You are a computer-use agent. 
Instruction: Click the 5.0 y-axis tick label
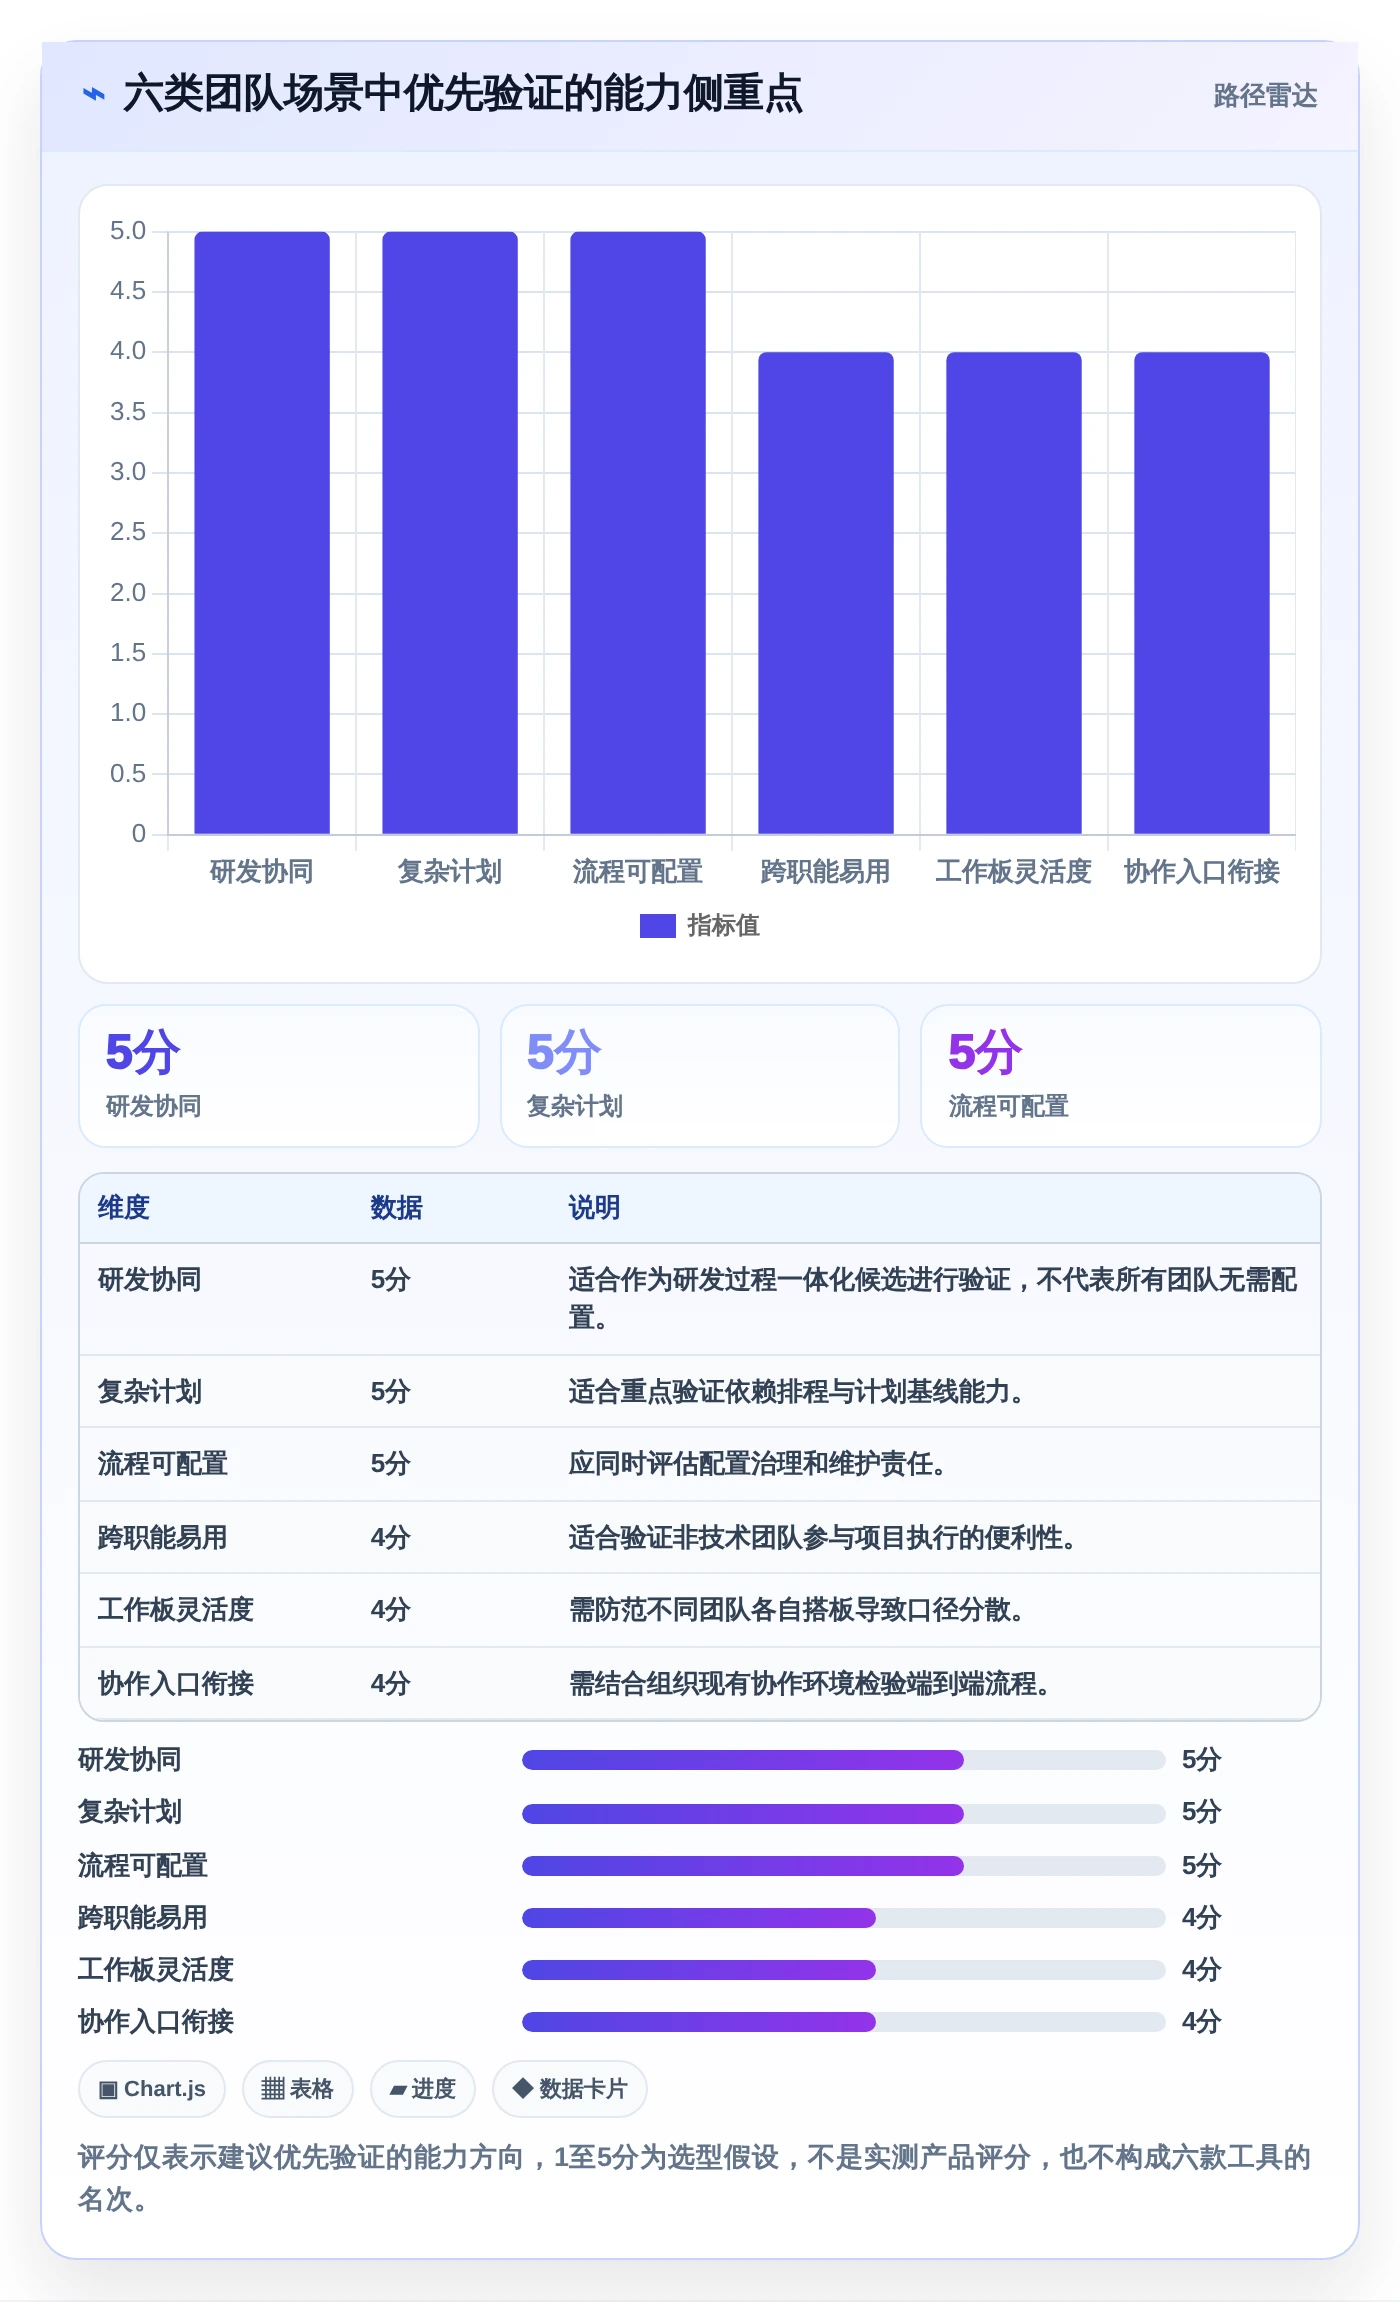128,231
